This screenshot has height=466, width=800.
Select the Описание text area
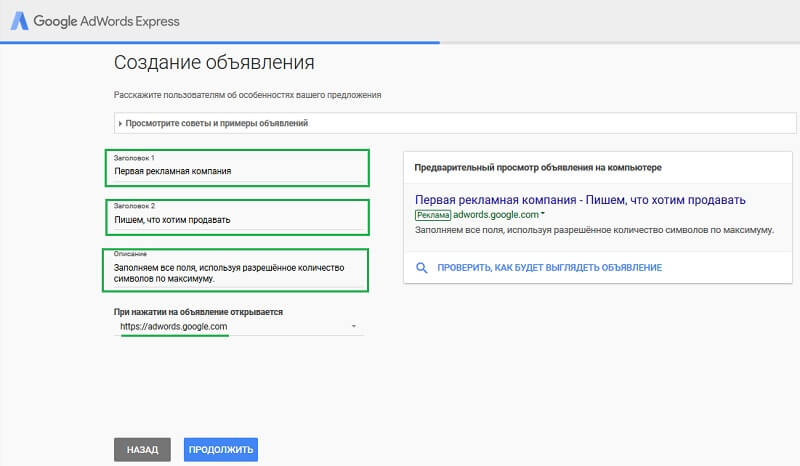[235, 272]
